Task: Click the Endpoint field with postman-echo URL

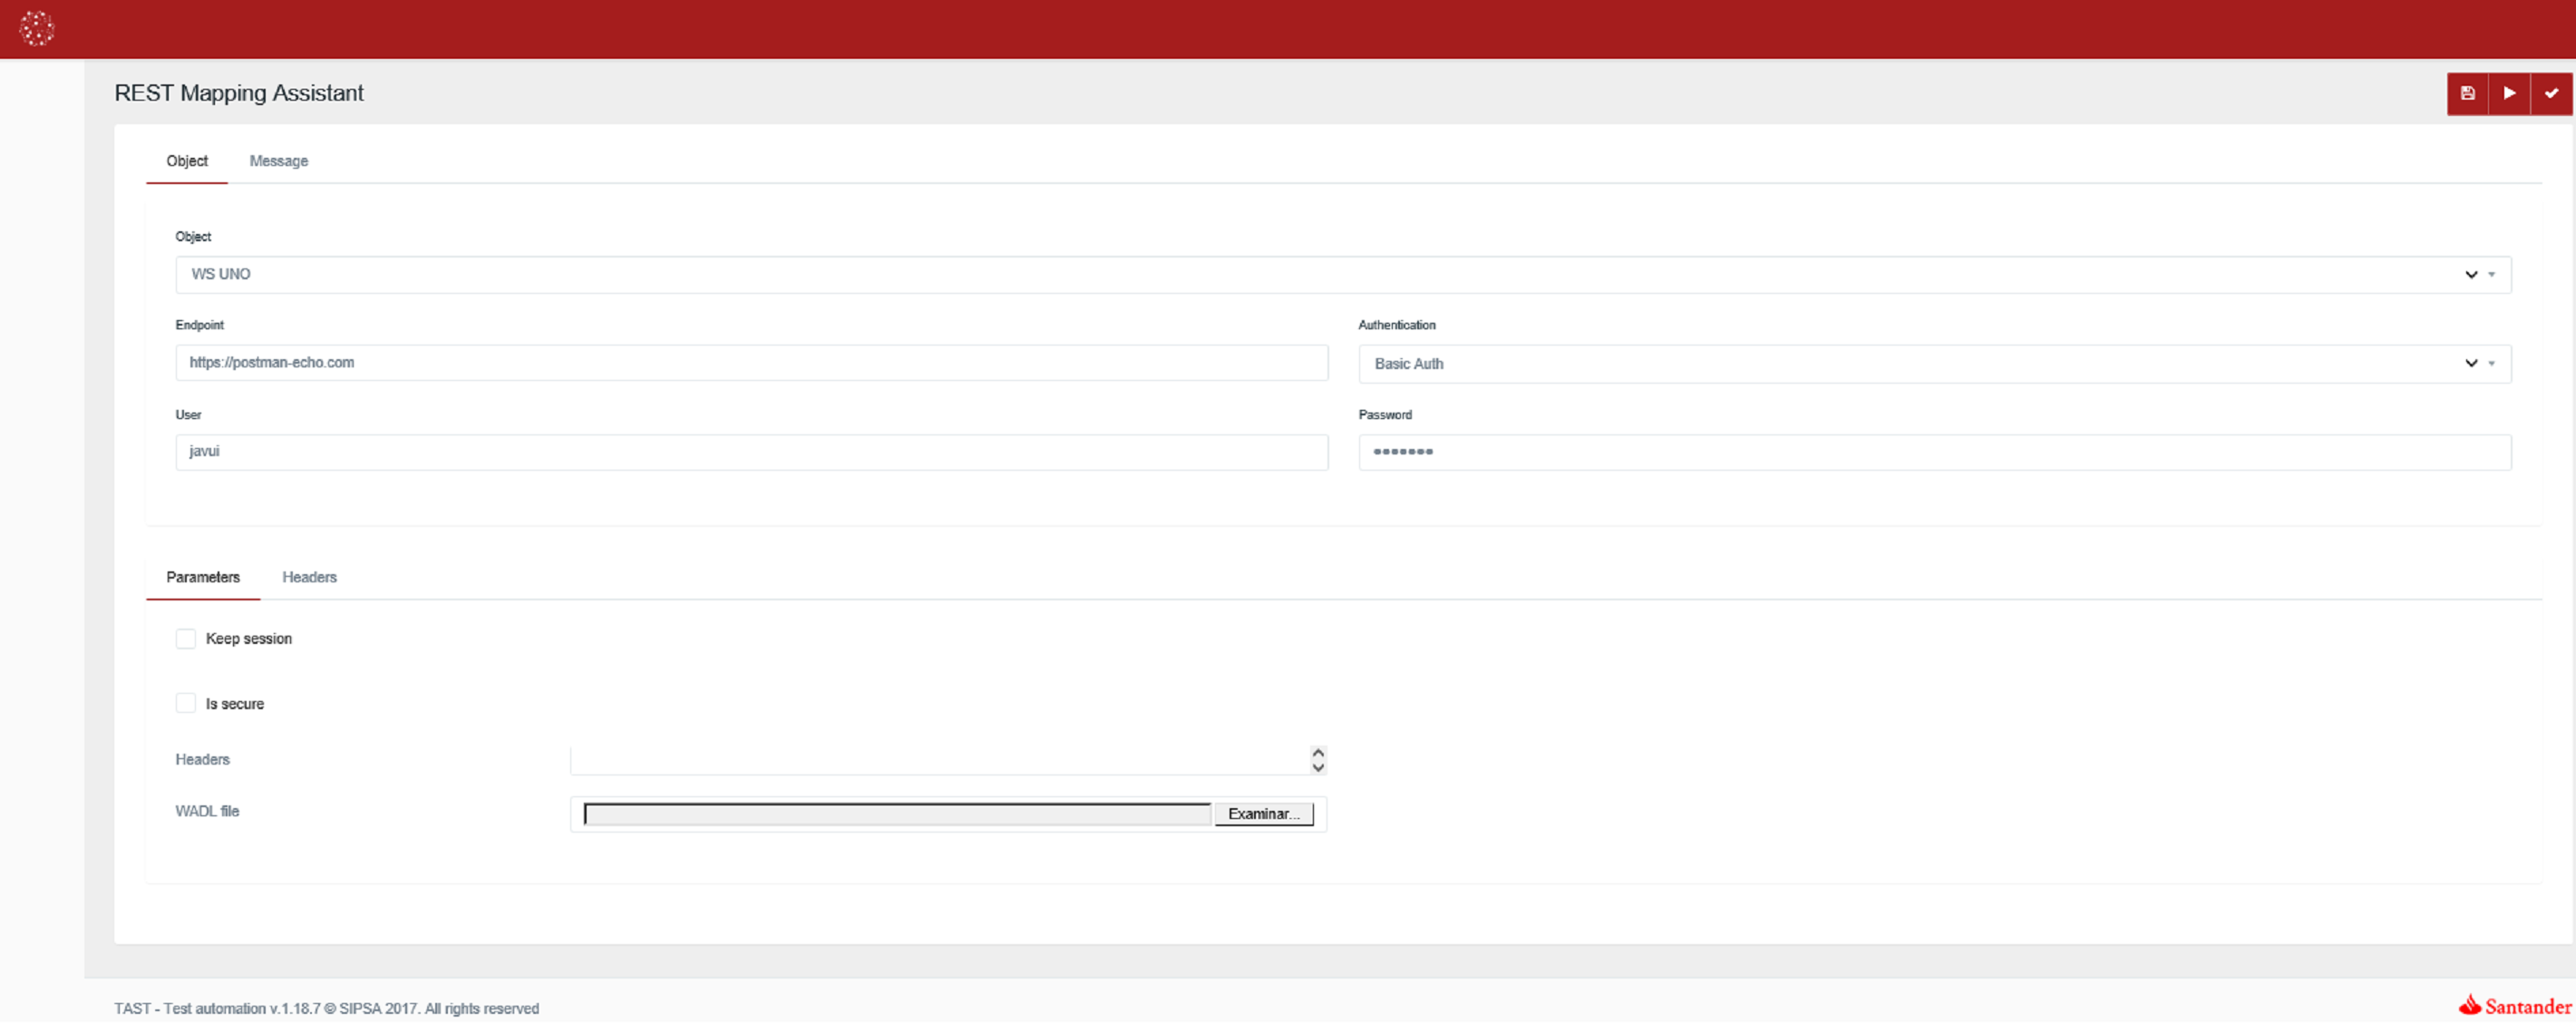Action: pyautogui.click(x=752, y=362)
